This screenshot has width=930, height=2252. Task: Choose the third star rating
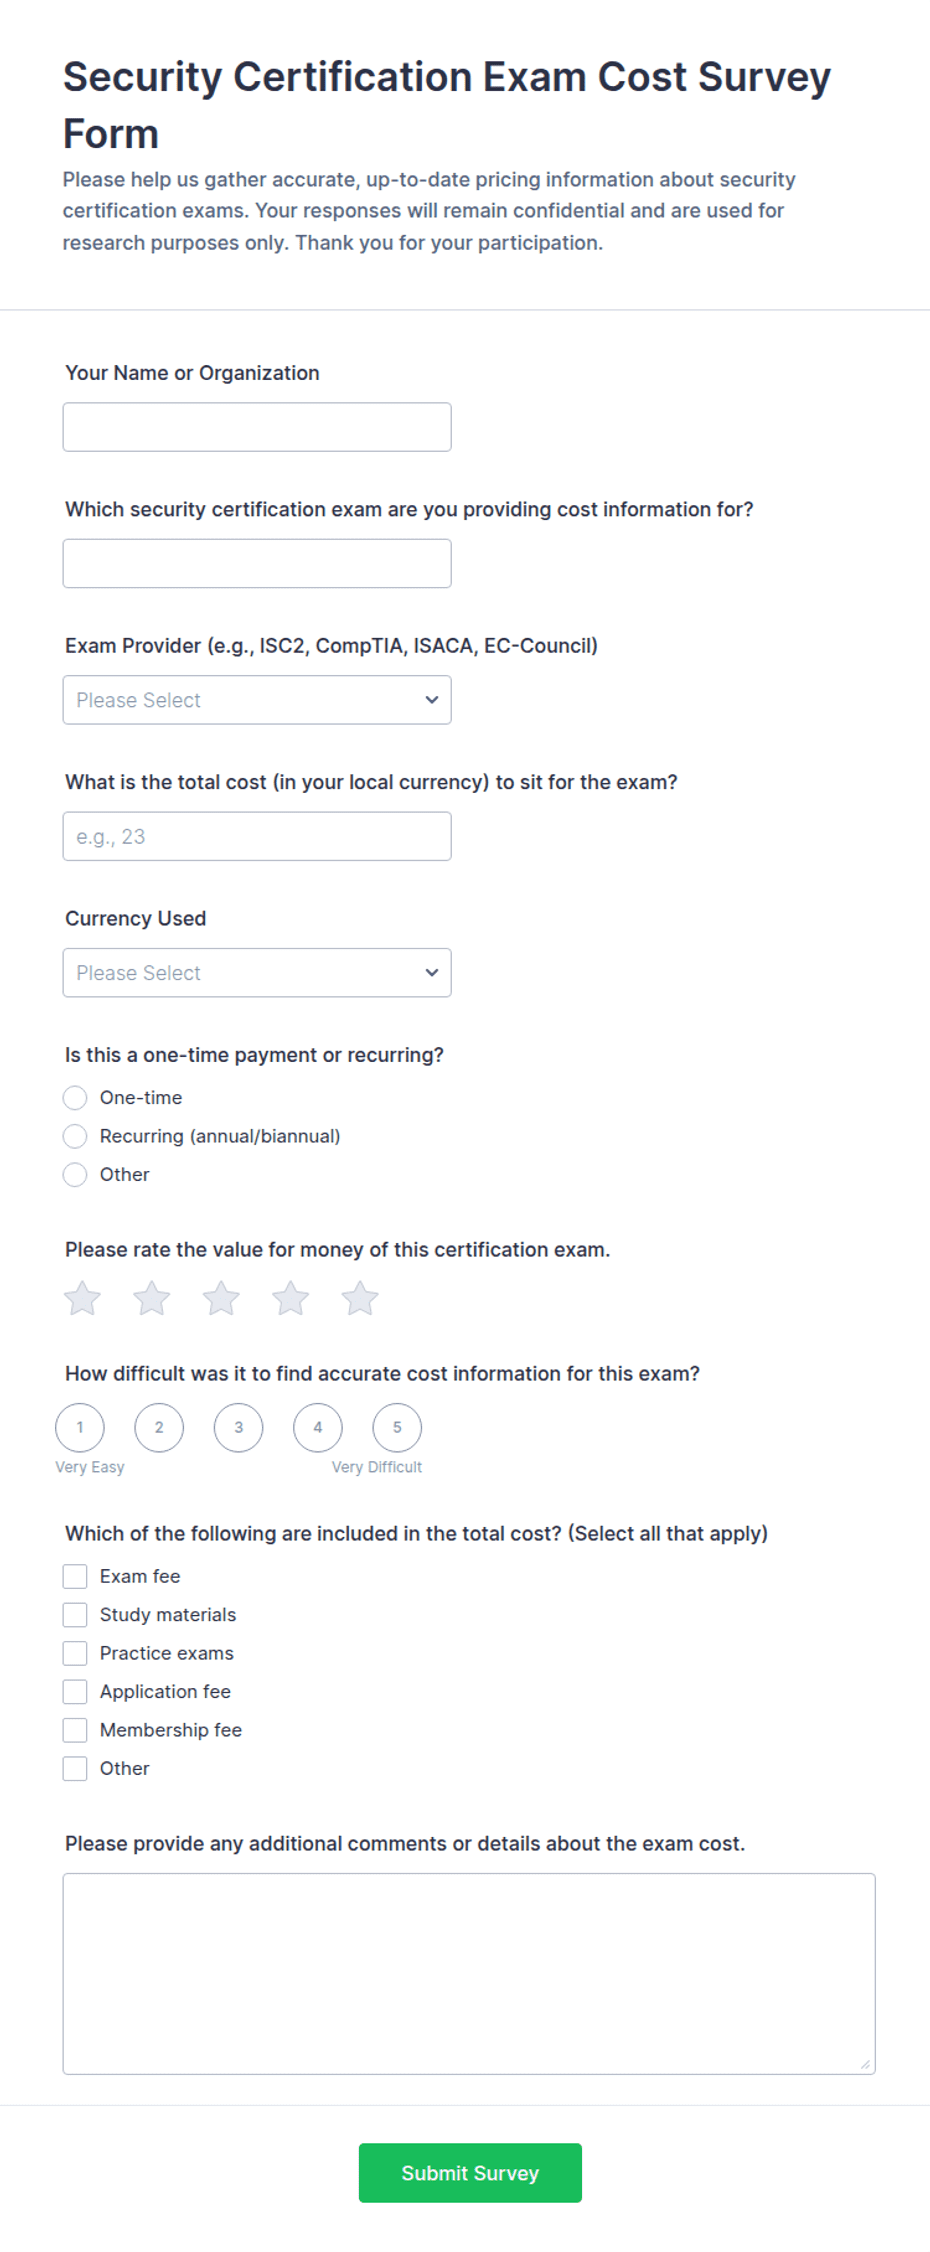point(221,1298)
